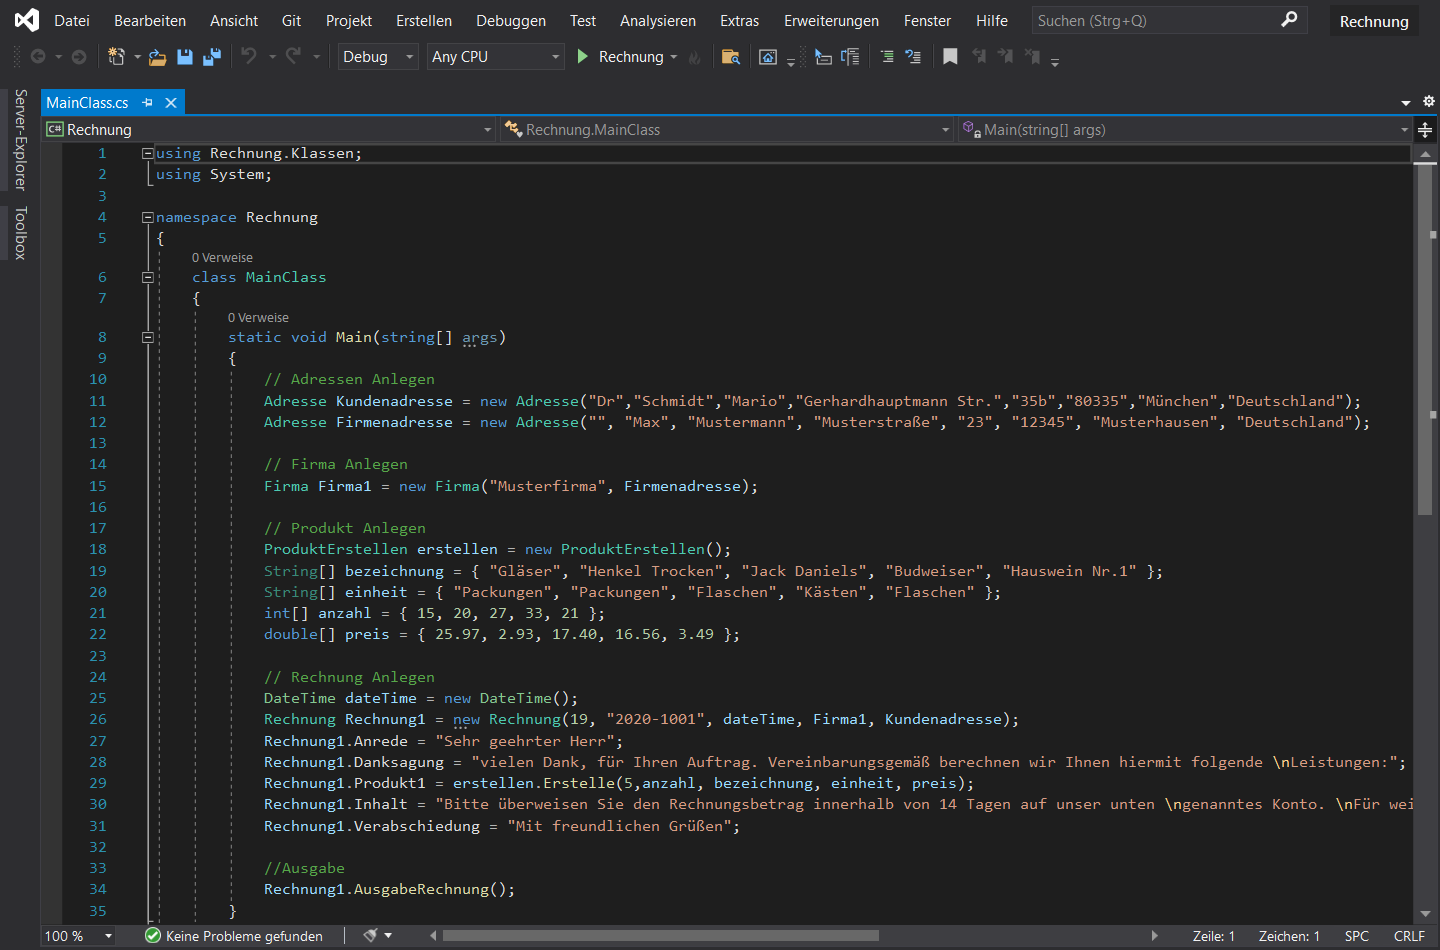Expand the Rechnung start target dropdown arrow
The image size is (1440, 950).
point(674,57)
